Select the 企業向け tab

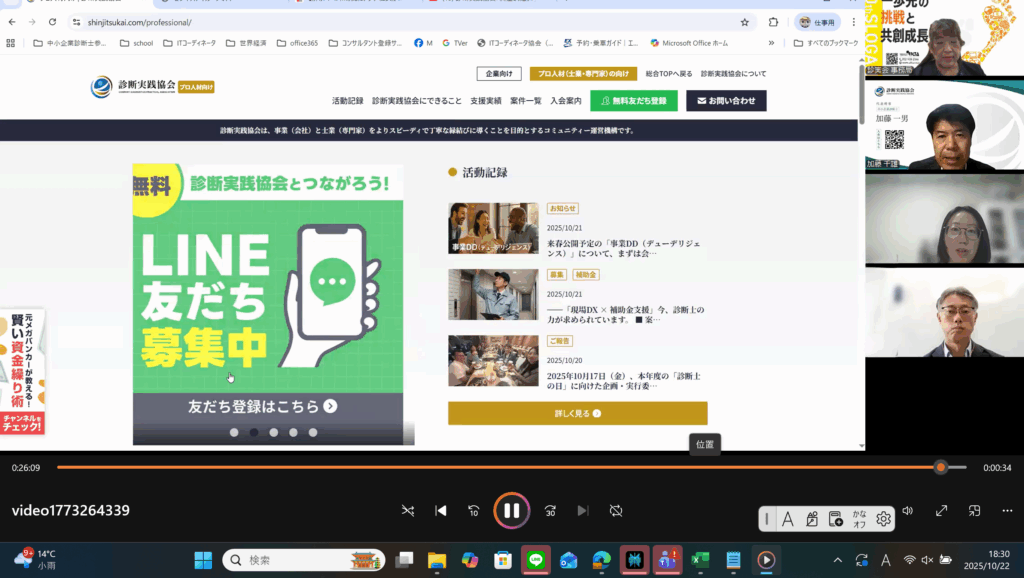[499, 74]
